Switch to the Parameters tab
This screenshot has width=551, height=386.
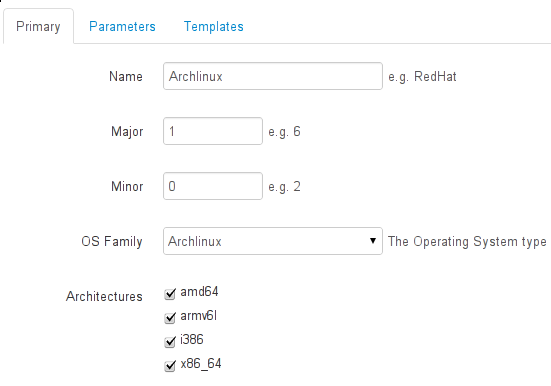pyautogui.click(x=122, y=27)
